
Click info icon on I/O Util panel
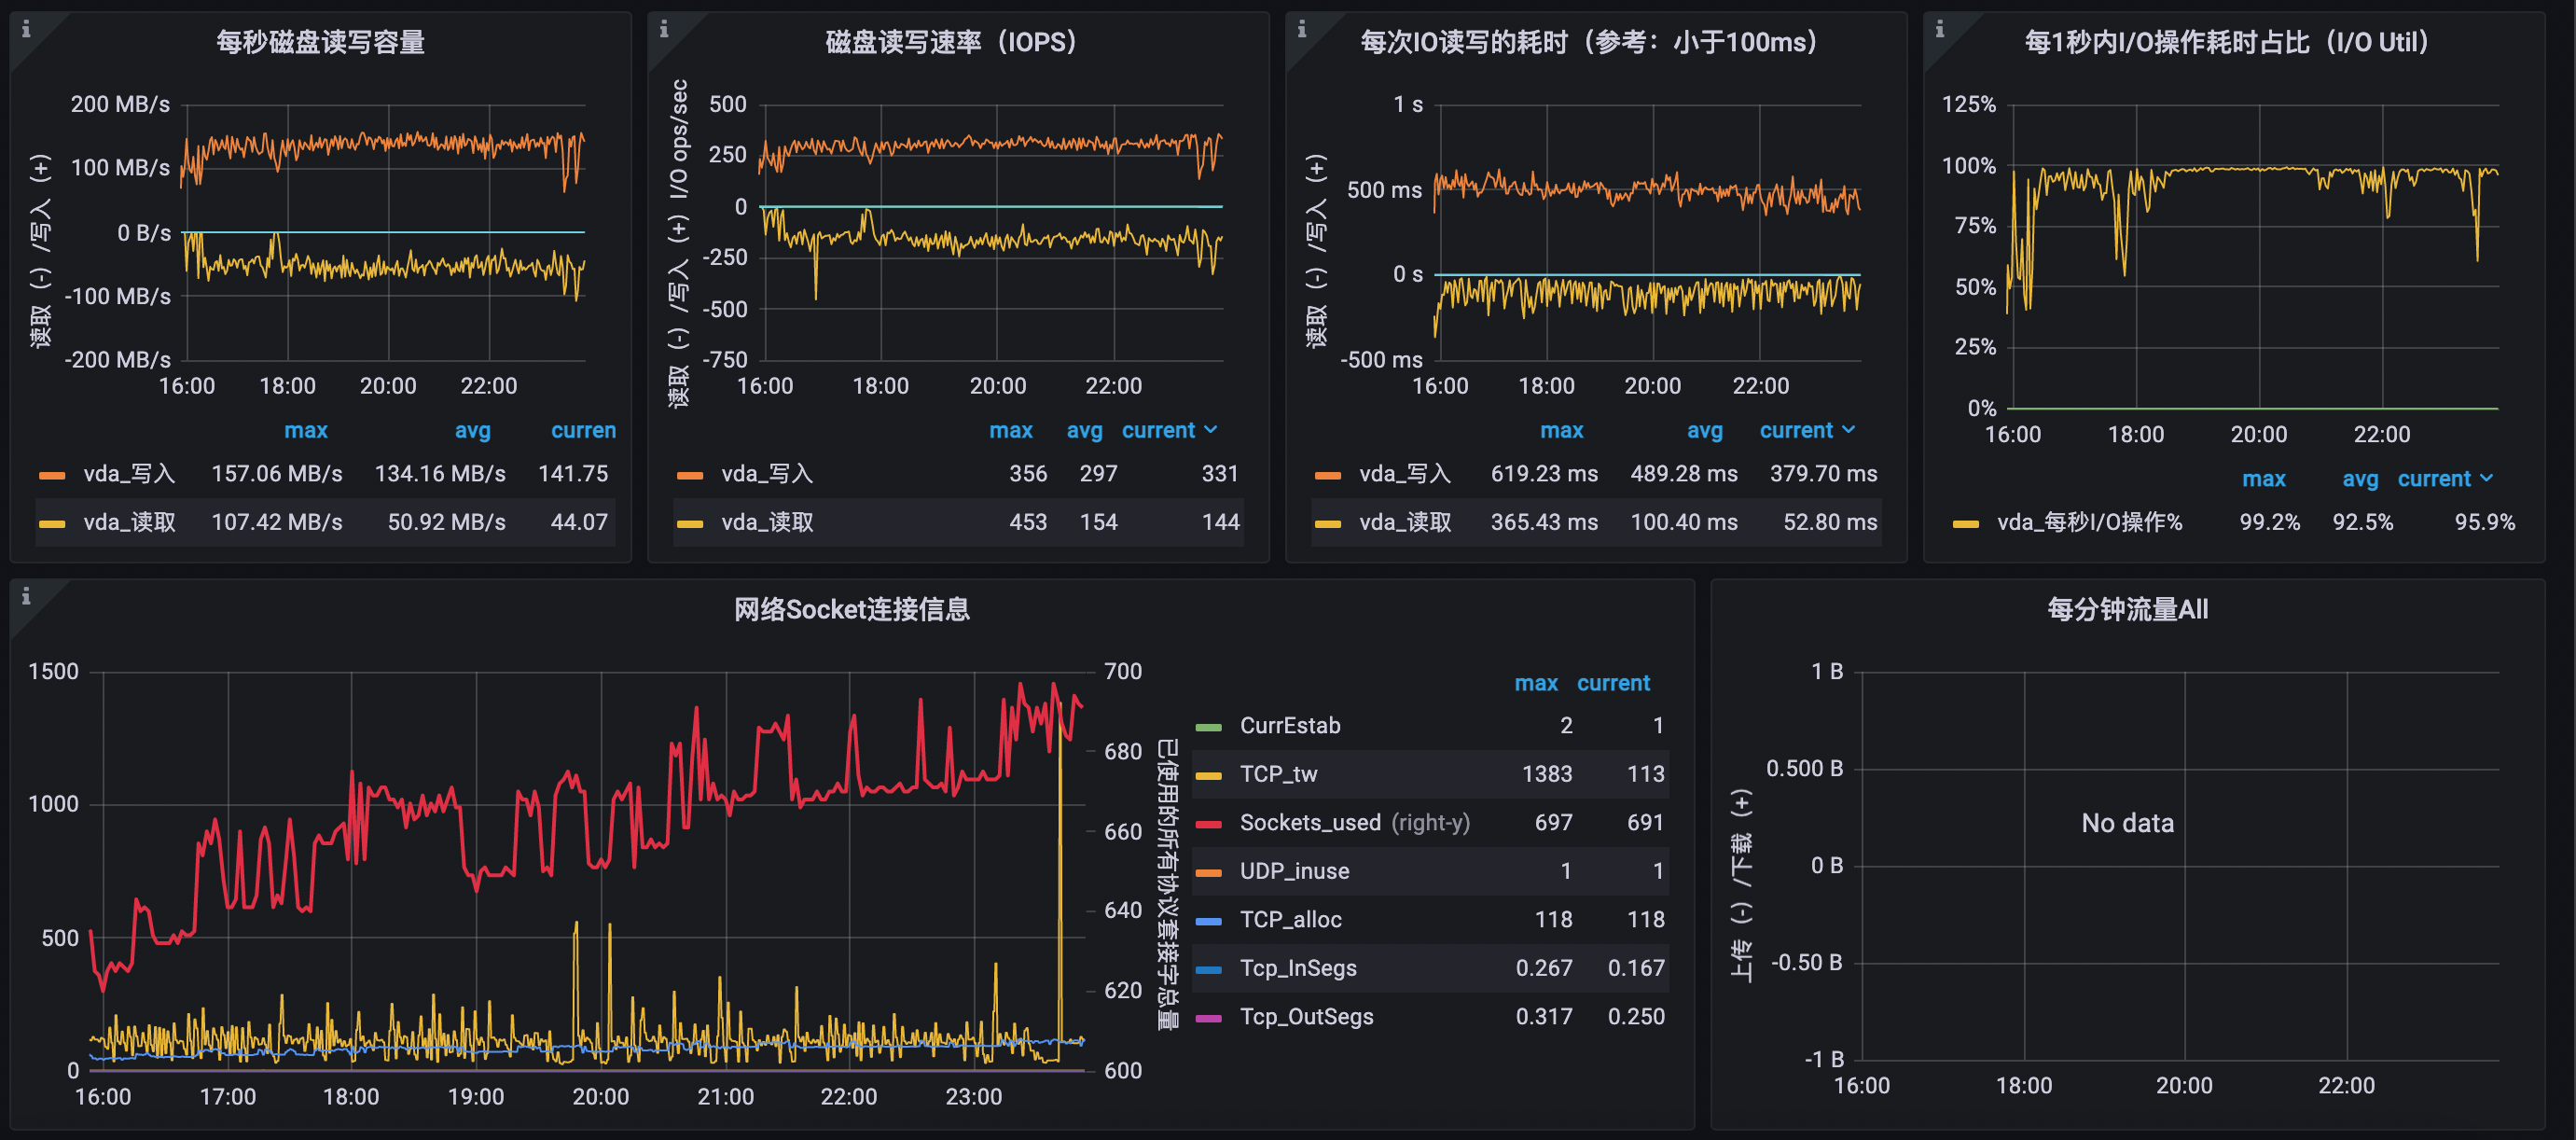coord(1939,30)
